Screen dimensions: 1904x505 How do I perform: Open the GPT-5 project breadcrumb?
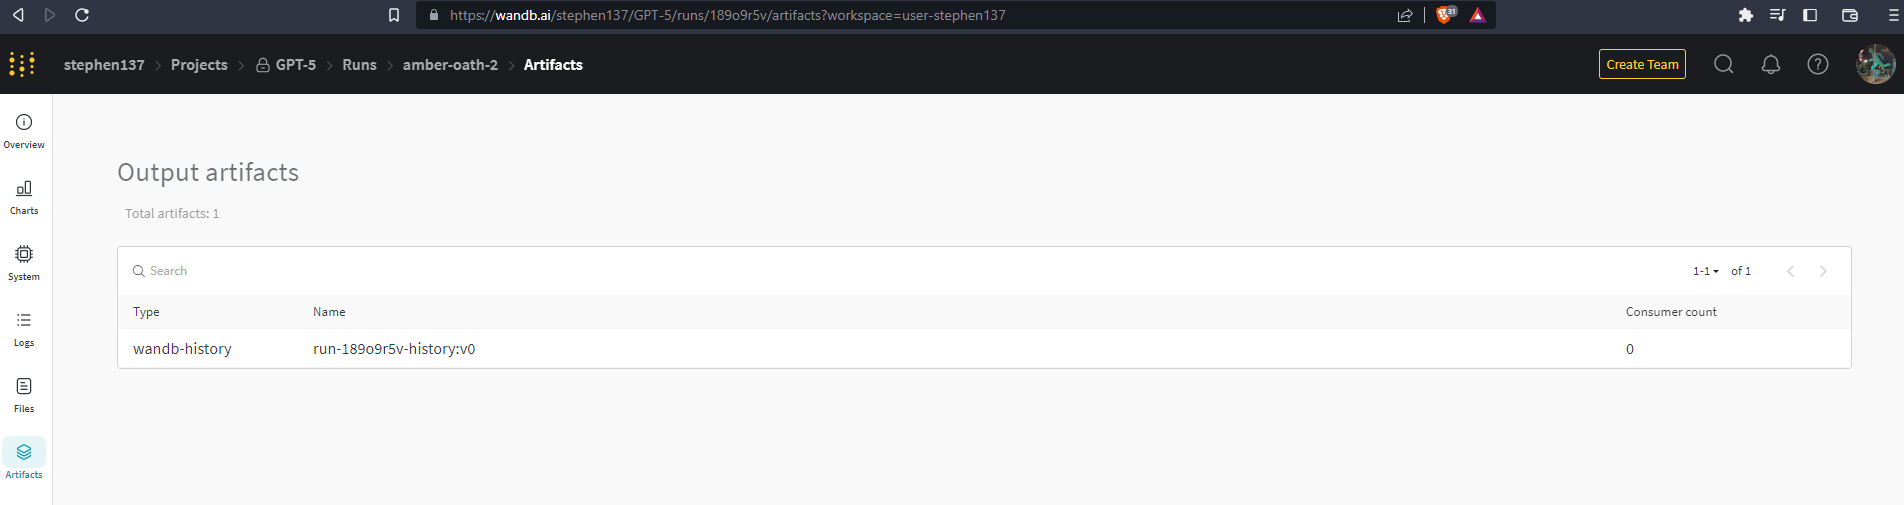pos(286,64)
